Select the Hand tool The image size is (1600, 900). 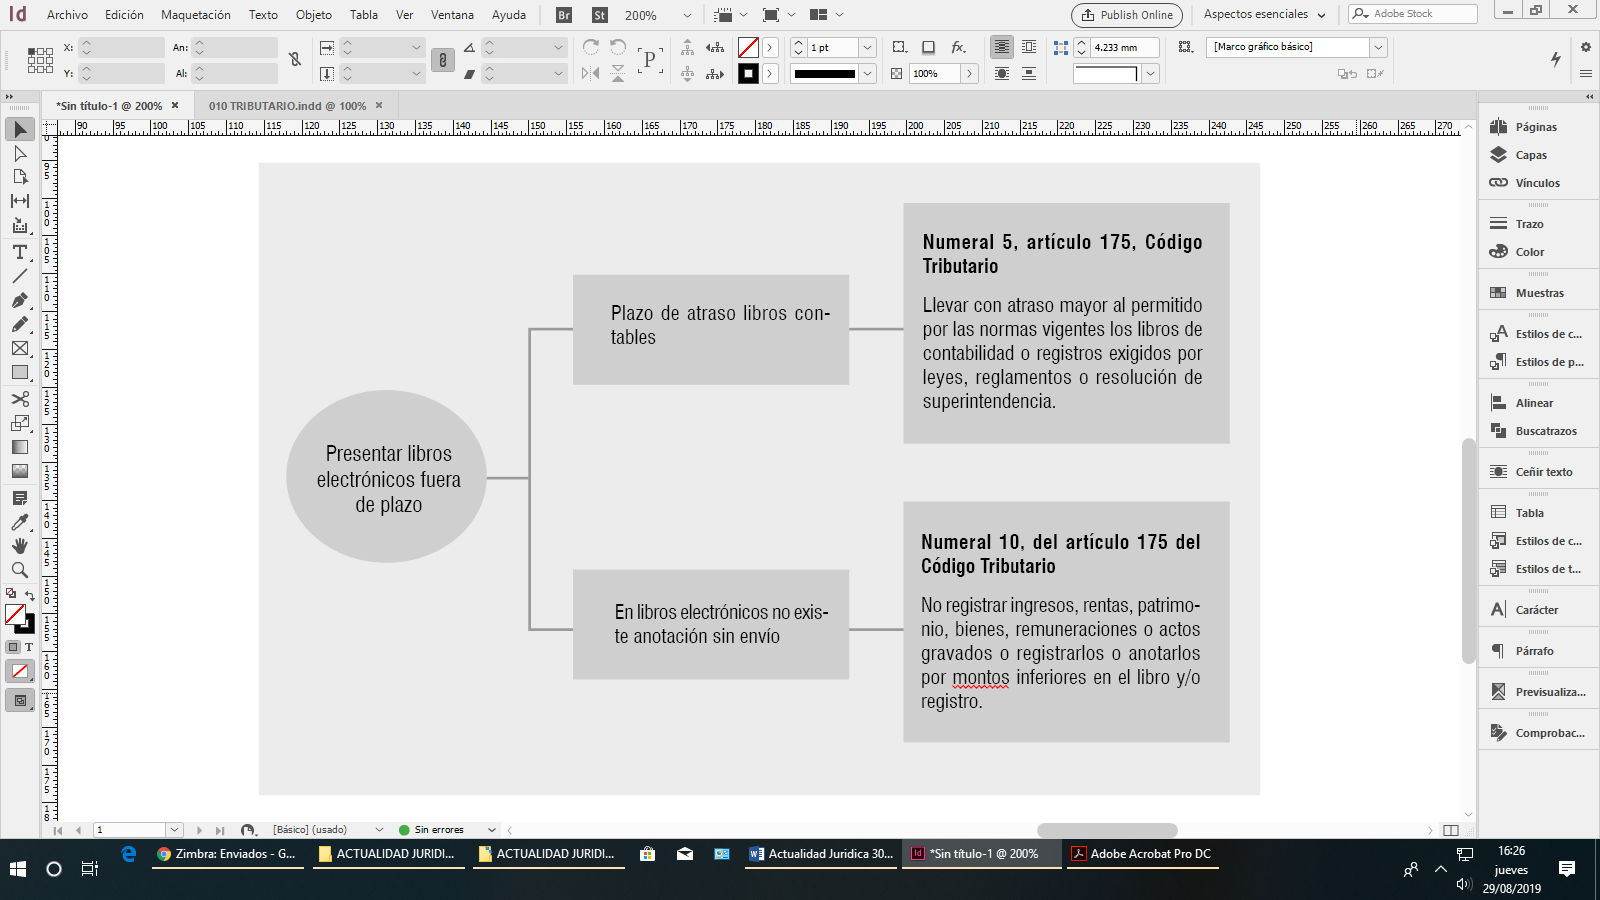click(x=20, y=546)
